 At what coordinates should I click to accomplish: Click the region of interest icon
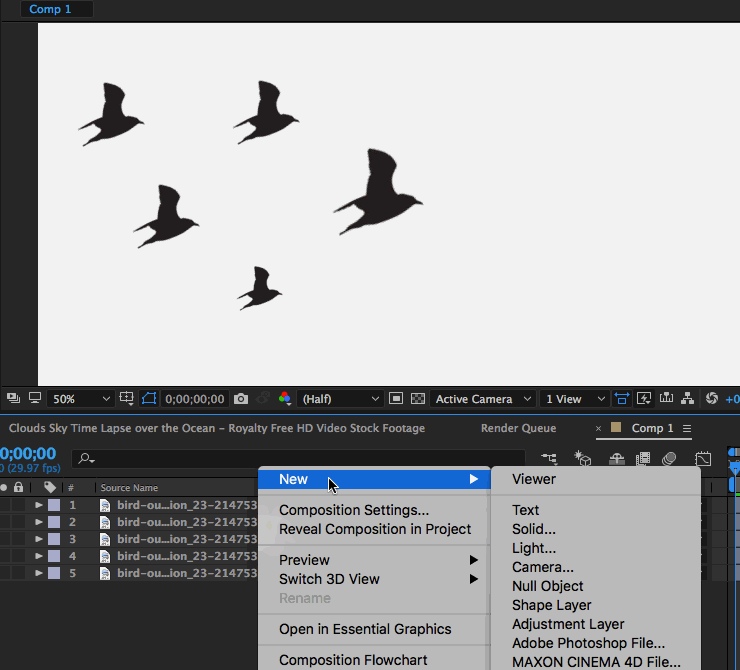pos(396,399)
